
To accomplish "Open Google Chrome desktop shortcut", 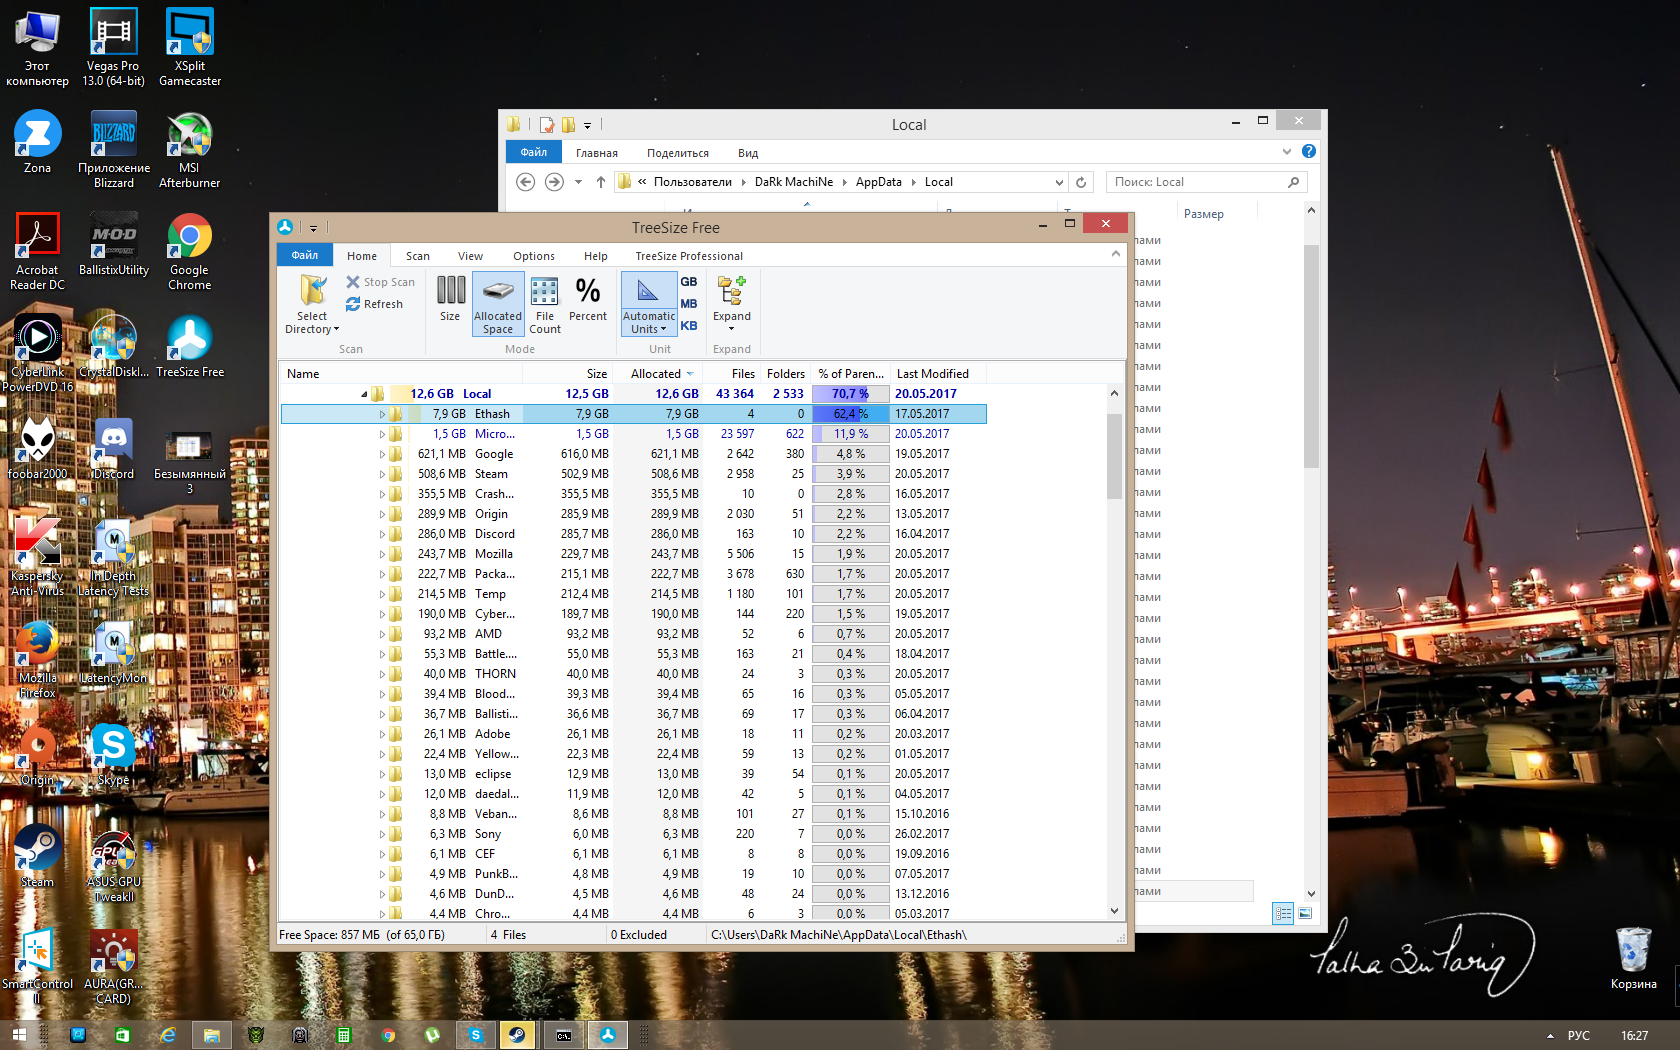I will (x=190, y=252).
